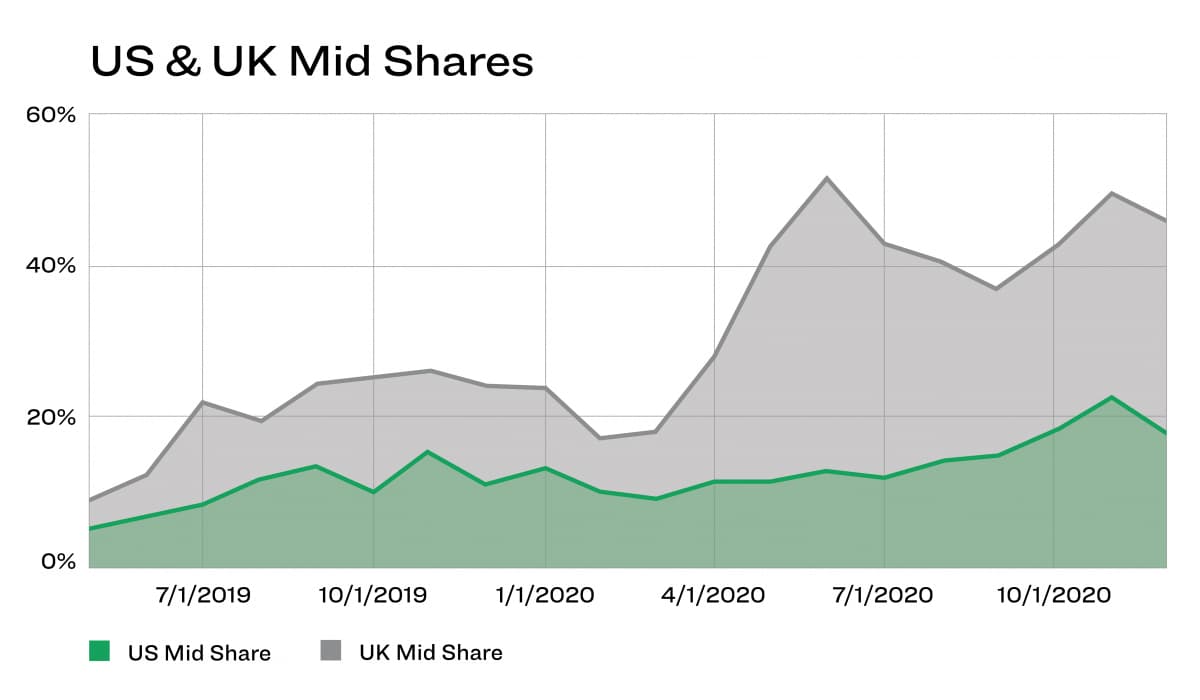Image resolution: width=1200 pixels, height=700 pixels.
Task: Select the US Mid Share legend label
Action: (x=199, y=653)
